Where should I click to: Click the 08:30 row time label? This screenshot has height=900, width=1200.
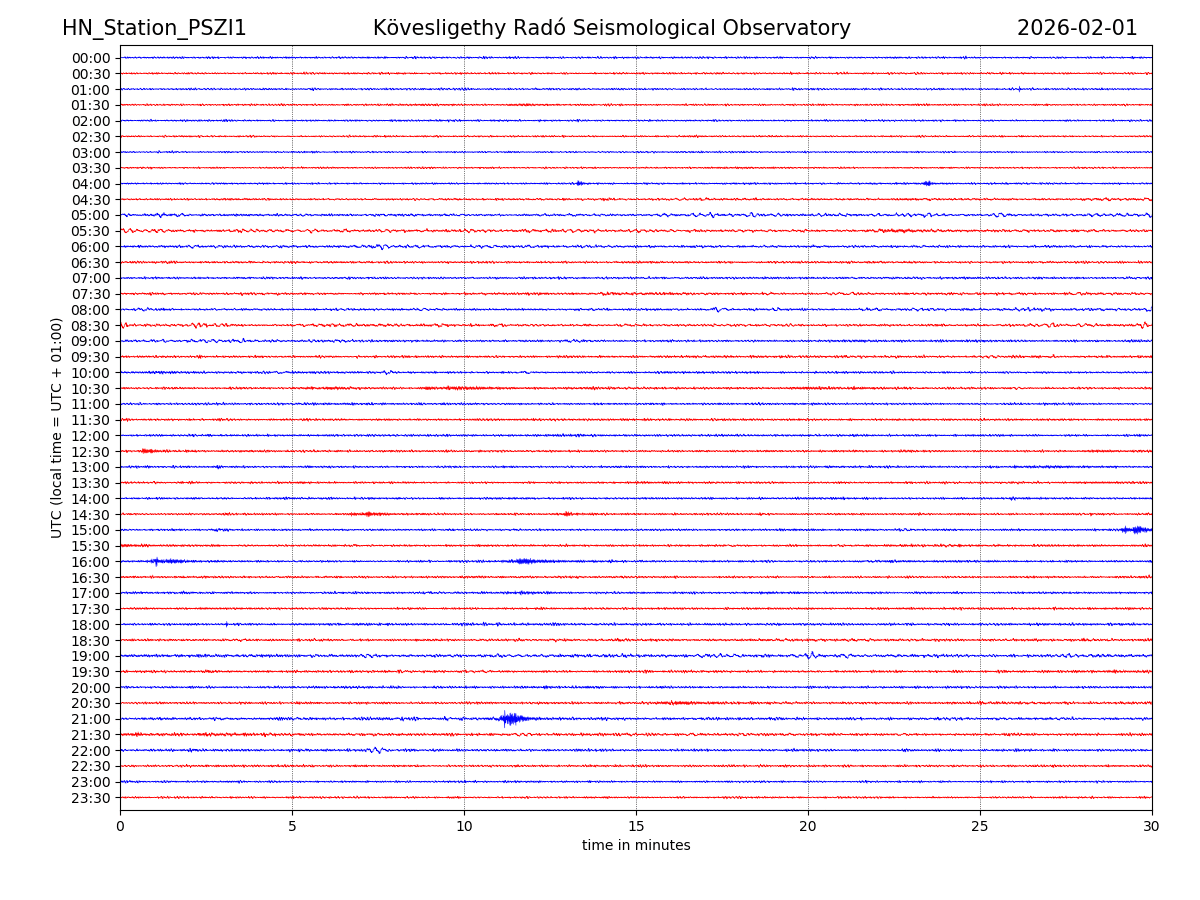(90, 326)
